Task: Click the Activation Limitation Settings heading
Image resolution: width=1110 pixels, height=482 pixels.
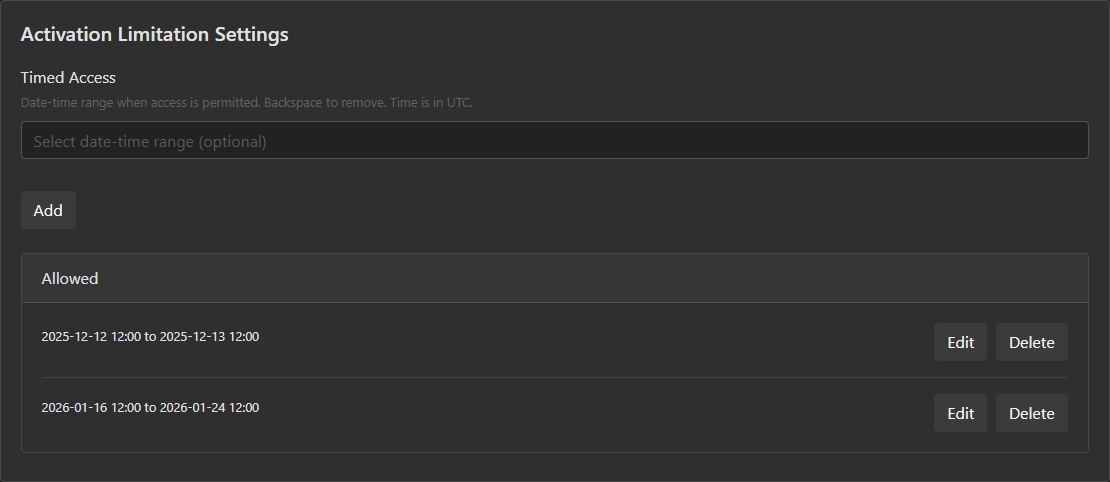Action: [154, 34]
